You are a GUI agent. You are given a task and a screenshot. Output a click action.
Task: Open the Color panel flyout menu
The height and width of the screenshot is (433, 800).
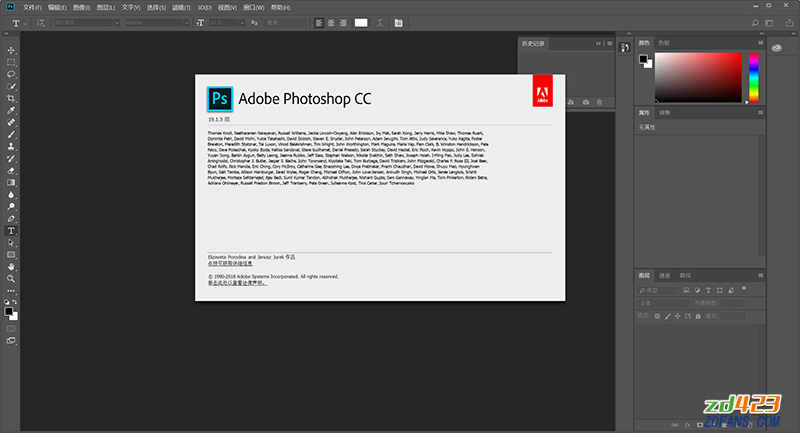click(760, 43)
